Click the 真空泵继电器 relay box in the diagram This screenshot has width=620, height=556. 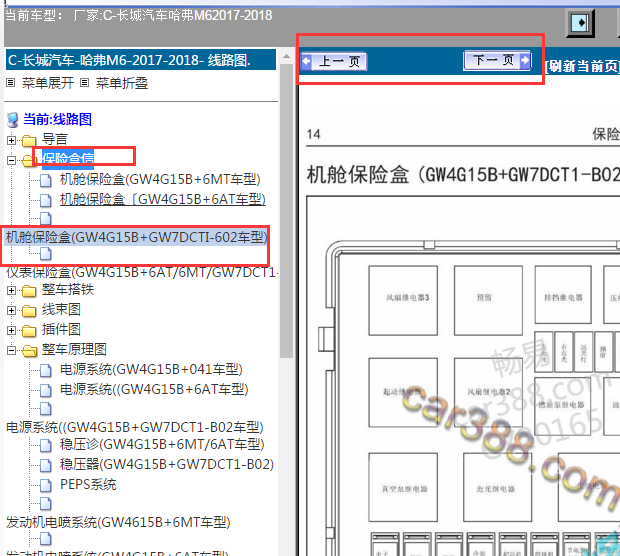tap(403, 487)
